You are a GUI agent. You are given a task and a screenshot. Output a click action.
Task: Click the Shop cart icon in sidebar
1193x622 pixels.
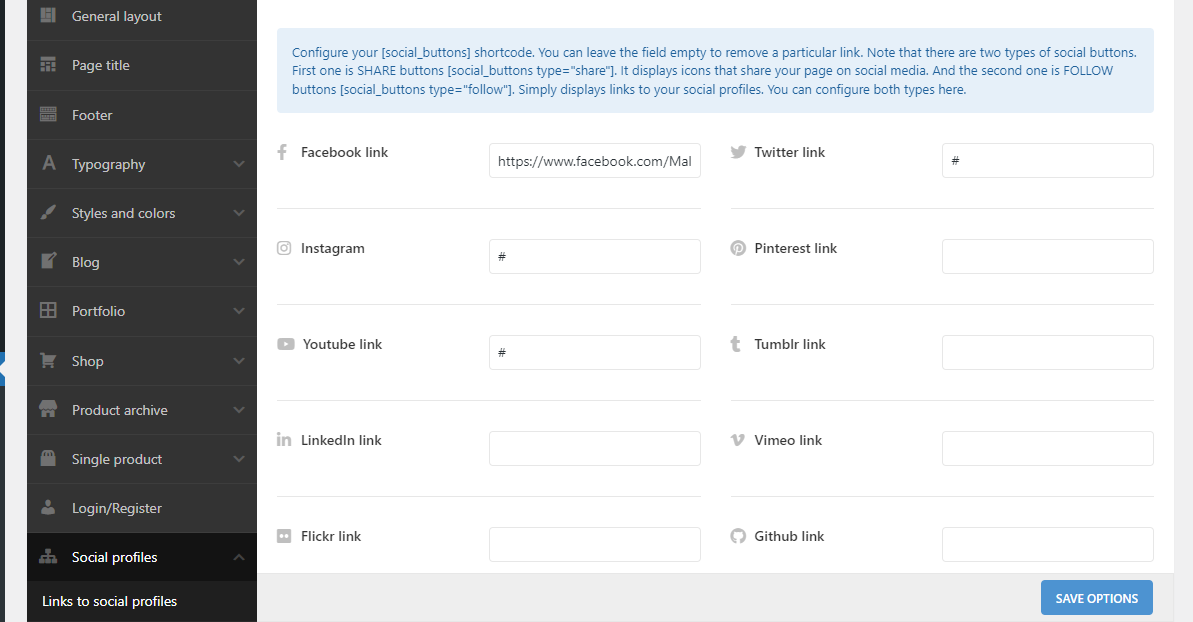click(48, 361)
